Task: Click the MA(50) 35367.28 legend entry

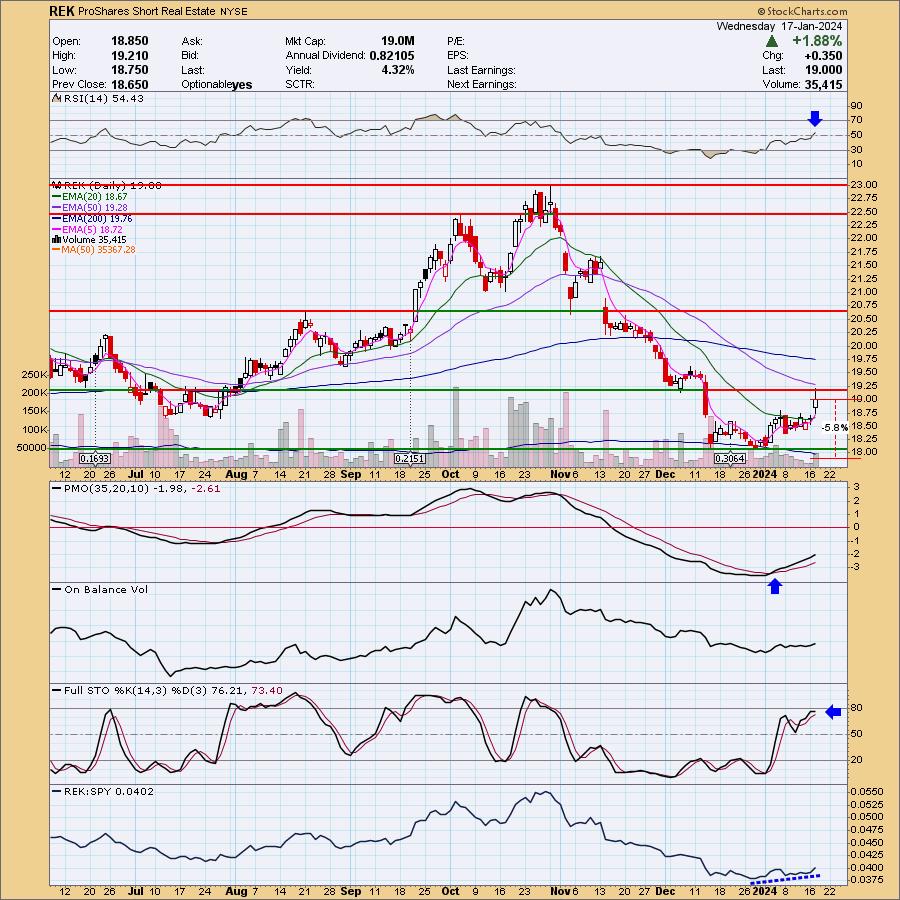Action: [x=94, y=250]
